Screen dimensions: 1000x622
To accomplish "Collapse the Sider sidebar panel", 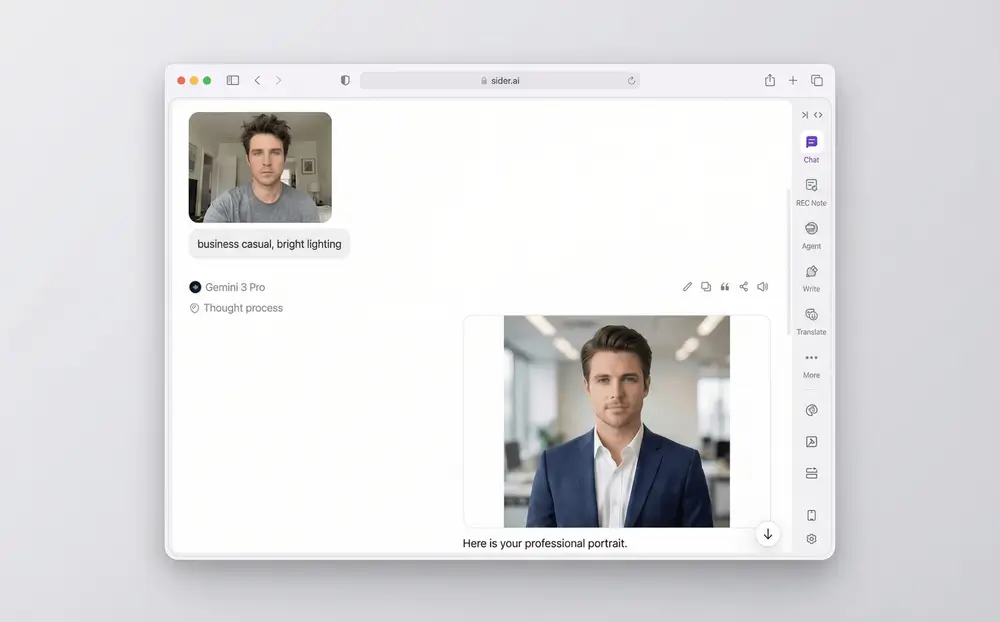I will [805, 115].
